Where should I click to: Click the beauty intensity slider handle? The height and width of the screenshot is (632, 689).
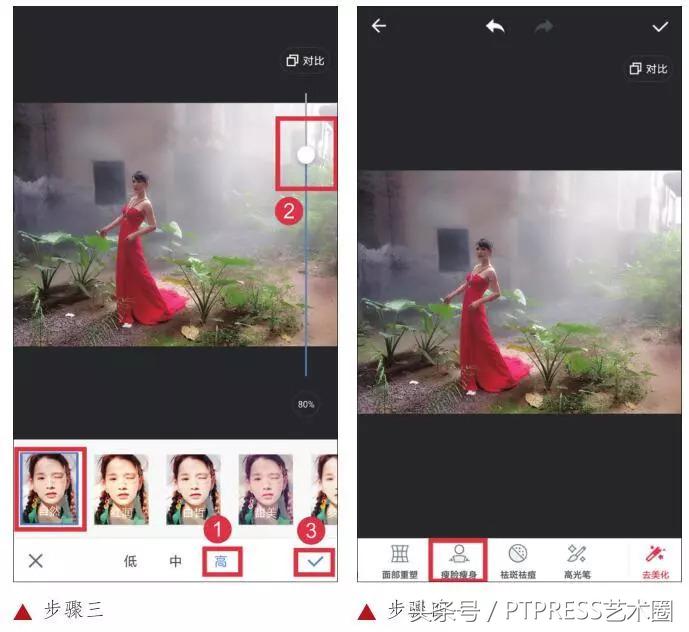pos(306,155)
